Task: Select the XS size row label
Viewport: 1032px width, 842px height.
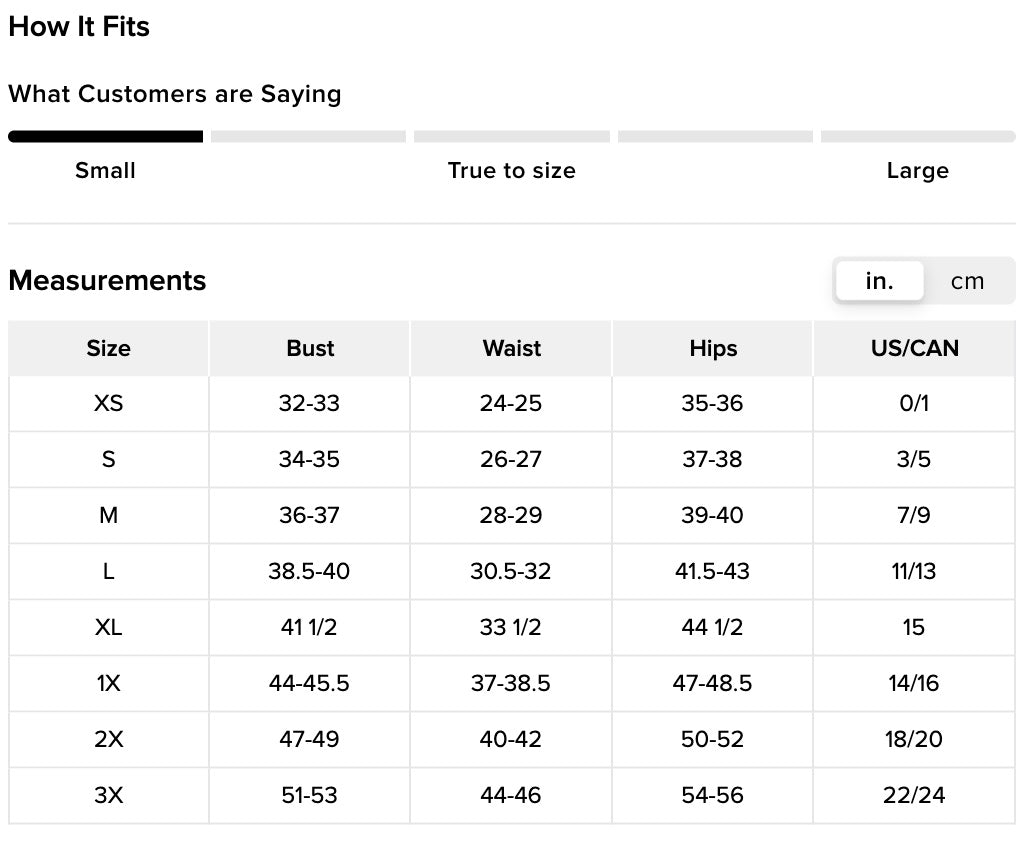Action: tap(108, 404)
